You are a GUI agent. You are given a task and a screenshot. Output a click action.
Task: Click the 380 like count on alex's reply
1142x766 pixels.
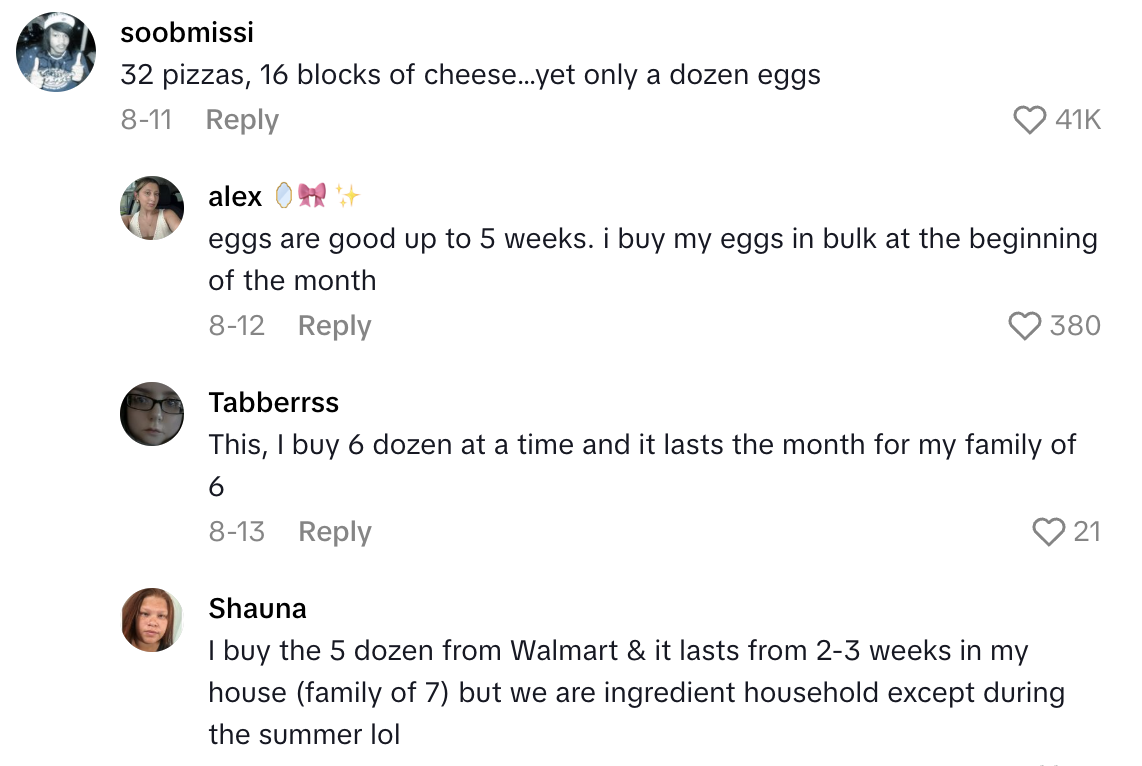click(1075, 325)
